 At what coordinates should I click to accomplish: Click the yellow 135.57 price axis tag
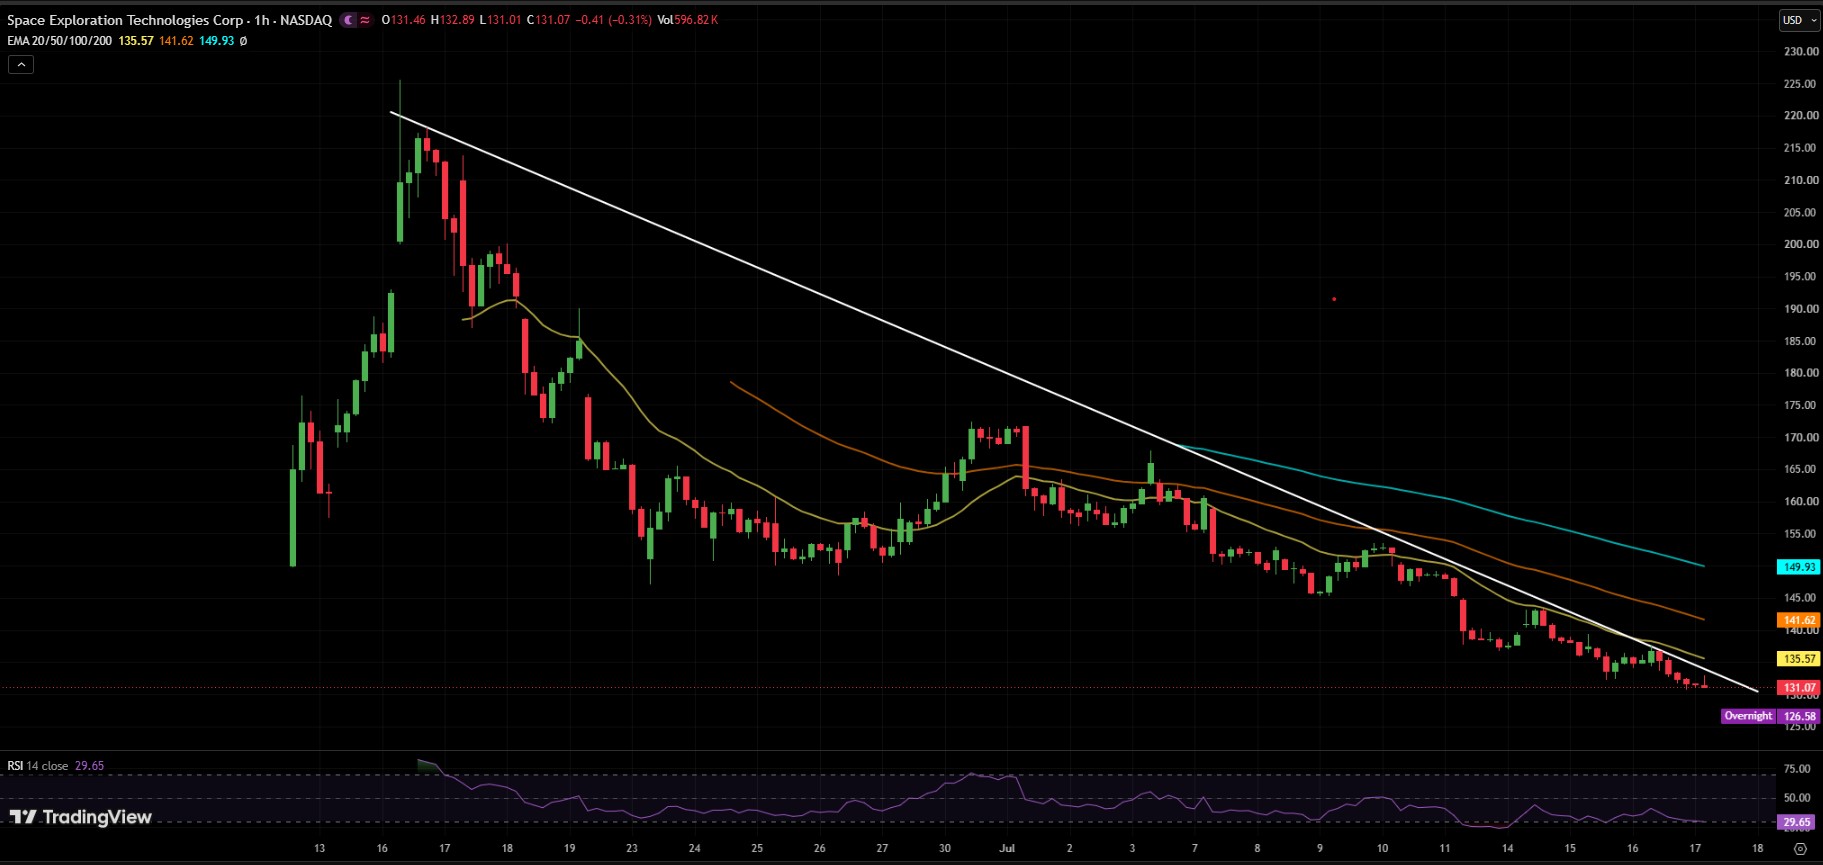pos(1799,659)
